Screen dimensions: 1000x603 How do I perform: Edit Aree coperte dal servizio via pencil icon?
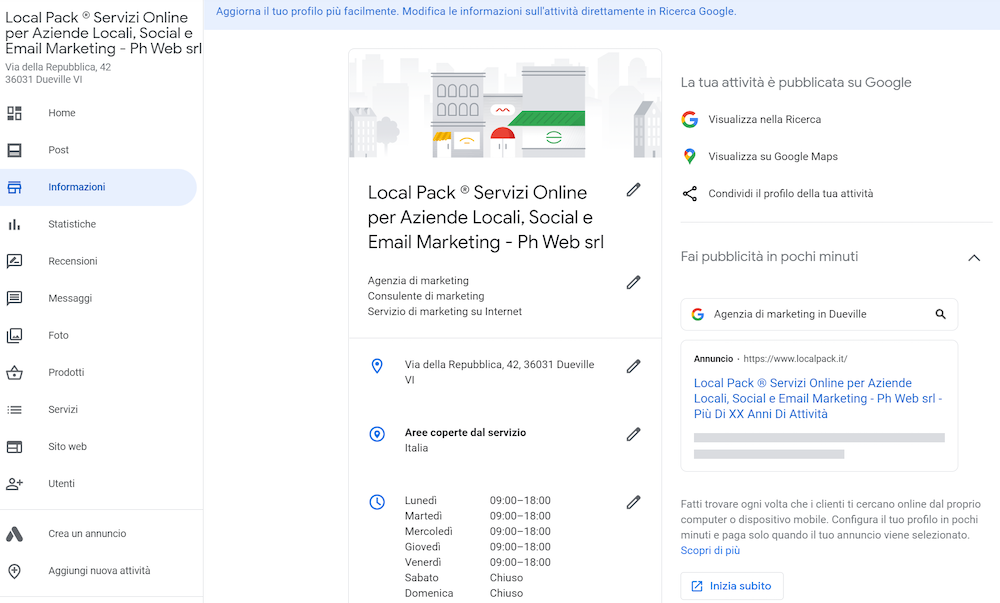(x=633, y=434)
